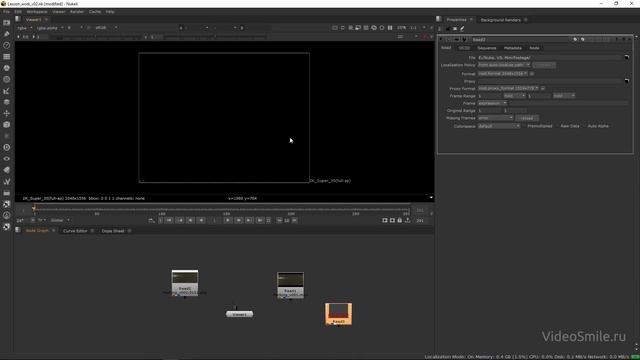Open the Global frame range dropdown
The image size is (640, 360).
click(x=60, y=220)
